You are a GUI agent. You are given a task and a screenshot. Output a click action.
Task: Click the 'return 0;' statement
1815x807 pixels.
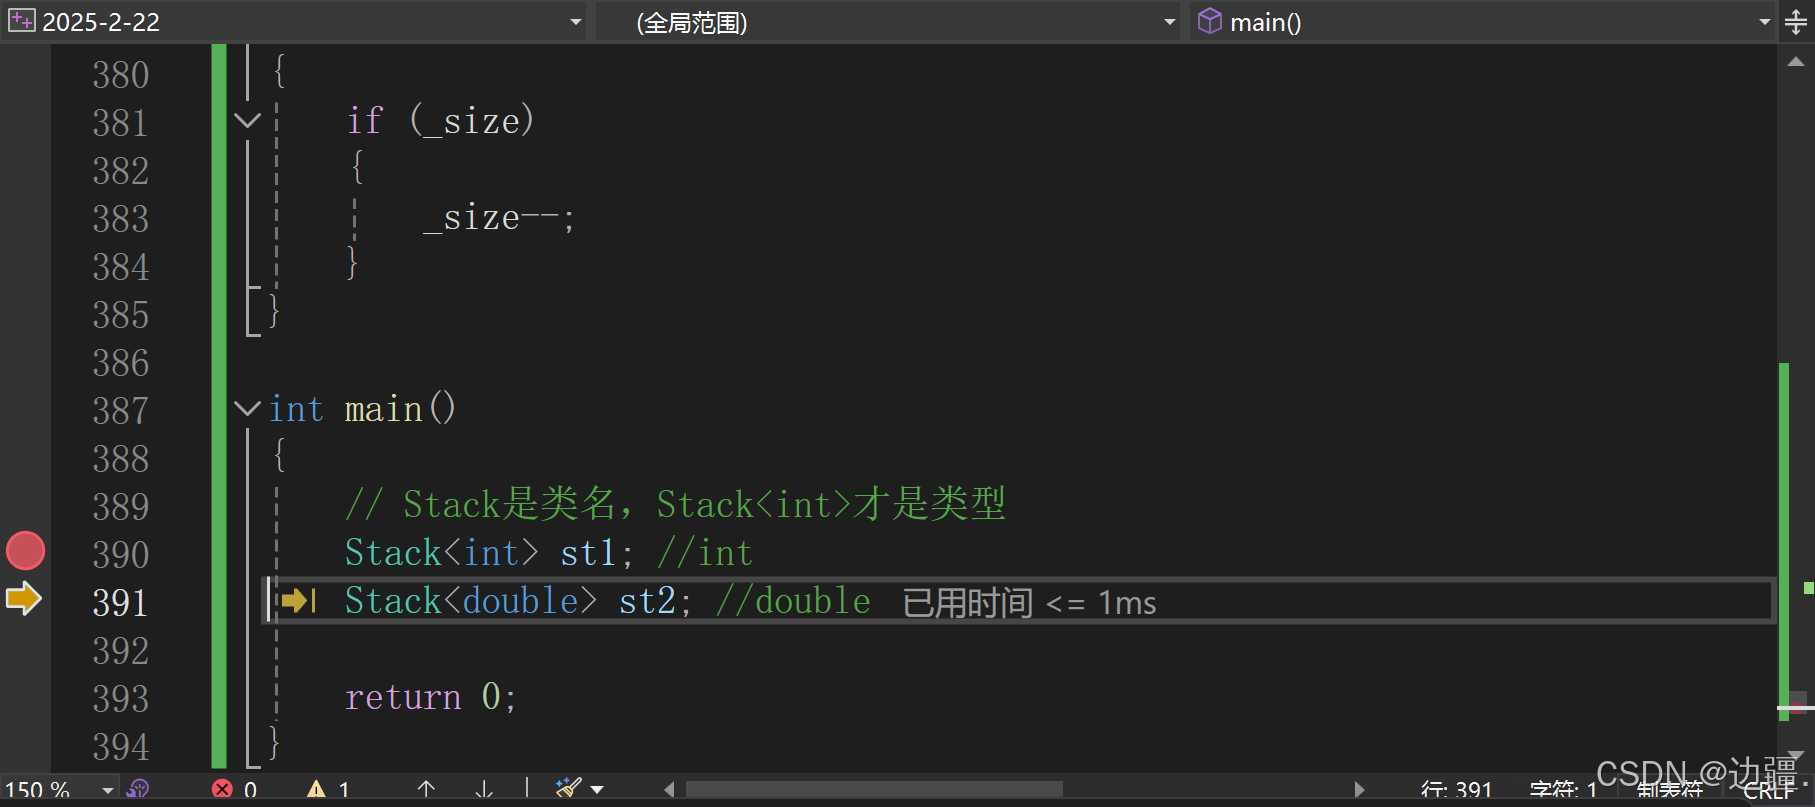tap(431, 697)
